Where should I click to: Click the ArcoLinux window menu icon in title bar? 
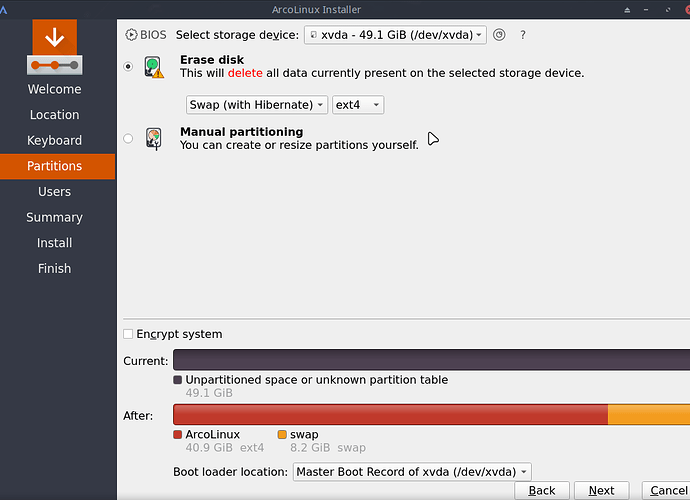[x=3, y=9]
